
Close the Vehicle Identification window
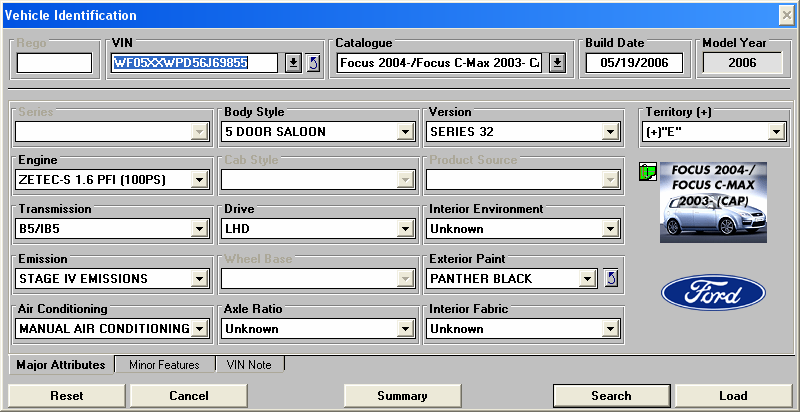tap(786, 16)
